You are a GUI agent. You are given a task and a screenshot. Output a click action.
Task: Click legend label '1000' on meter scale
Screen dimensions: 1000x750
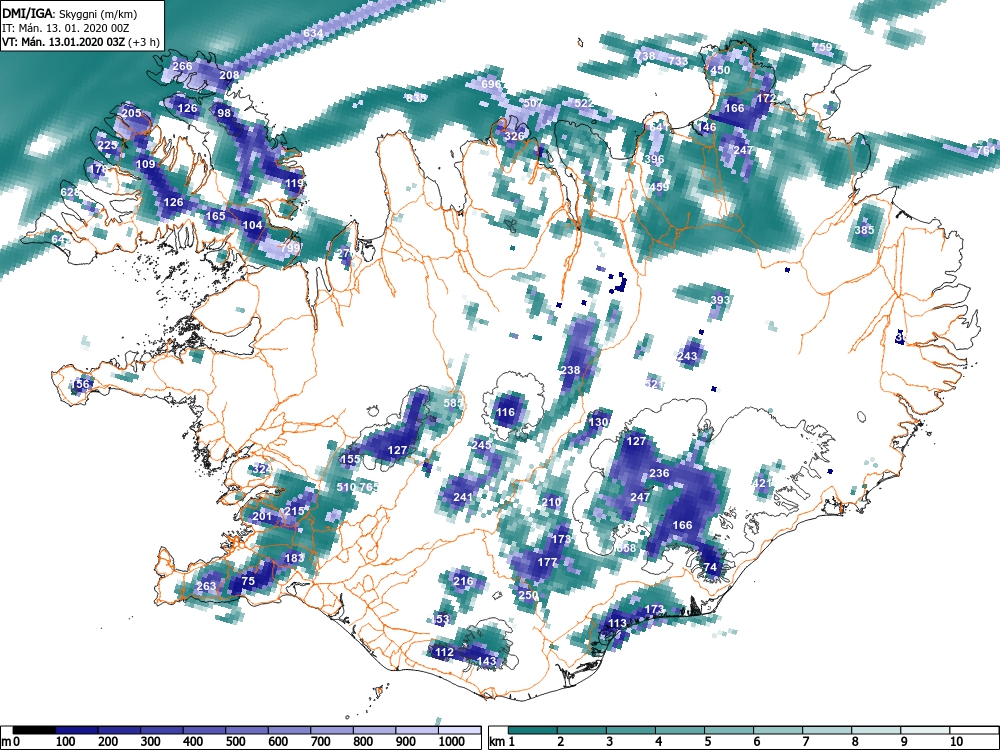click(452, 742)
